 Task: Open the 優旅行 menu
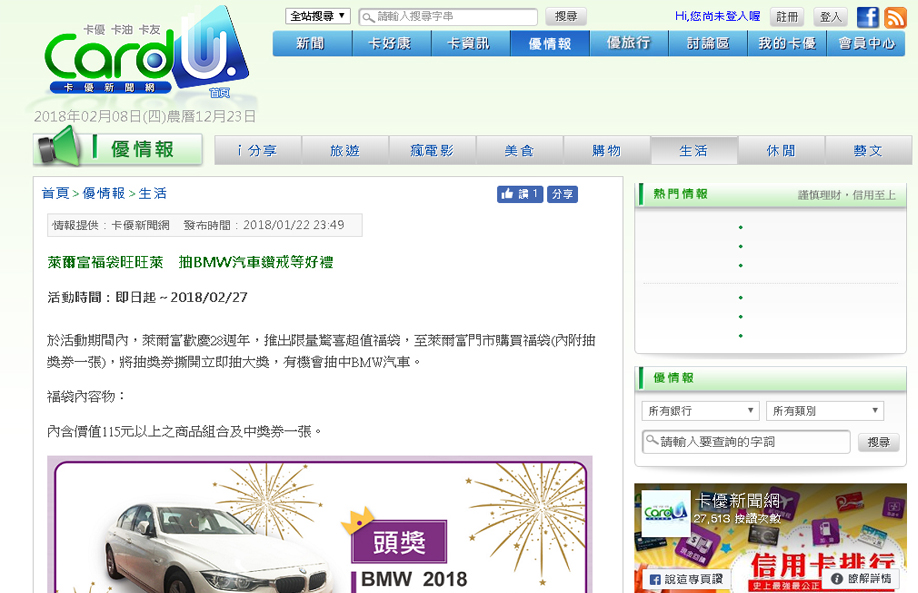pos(629,43)
